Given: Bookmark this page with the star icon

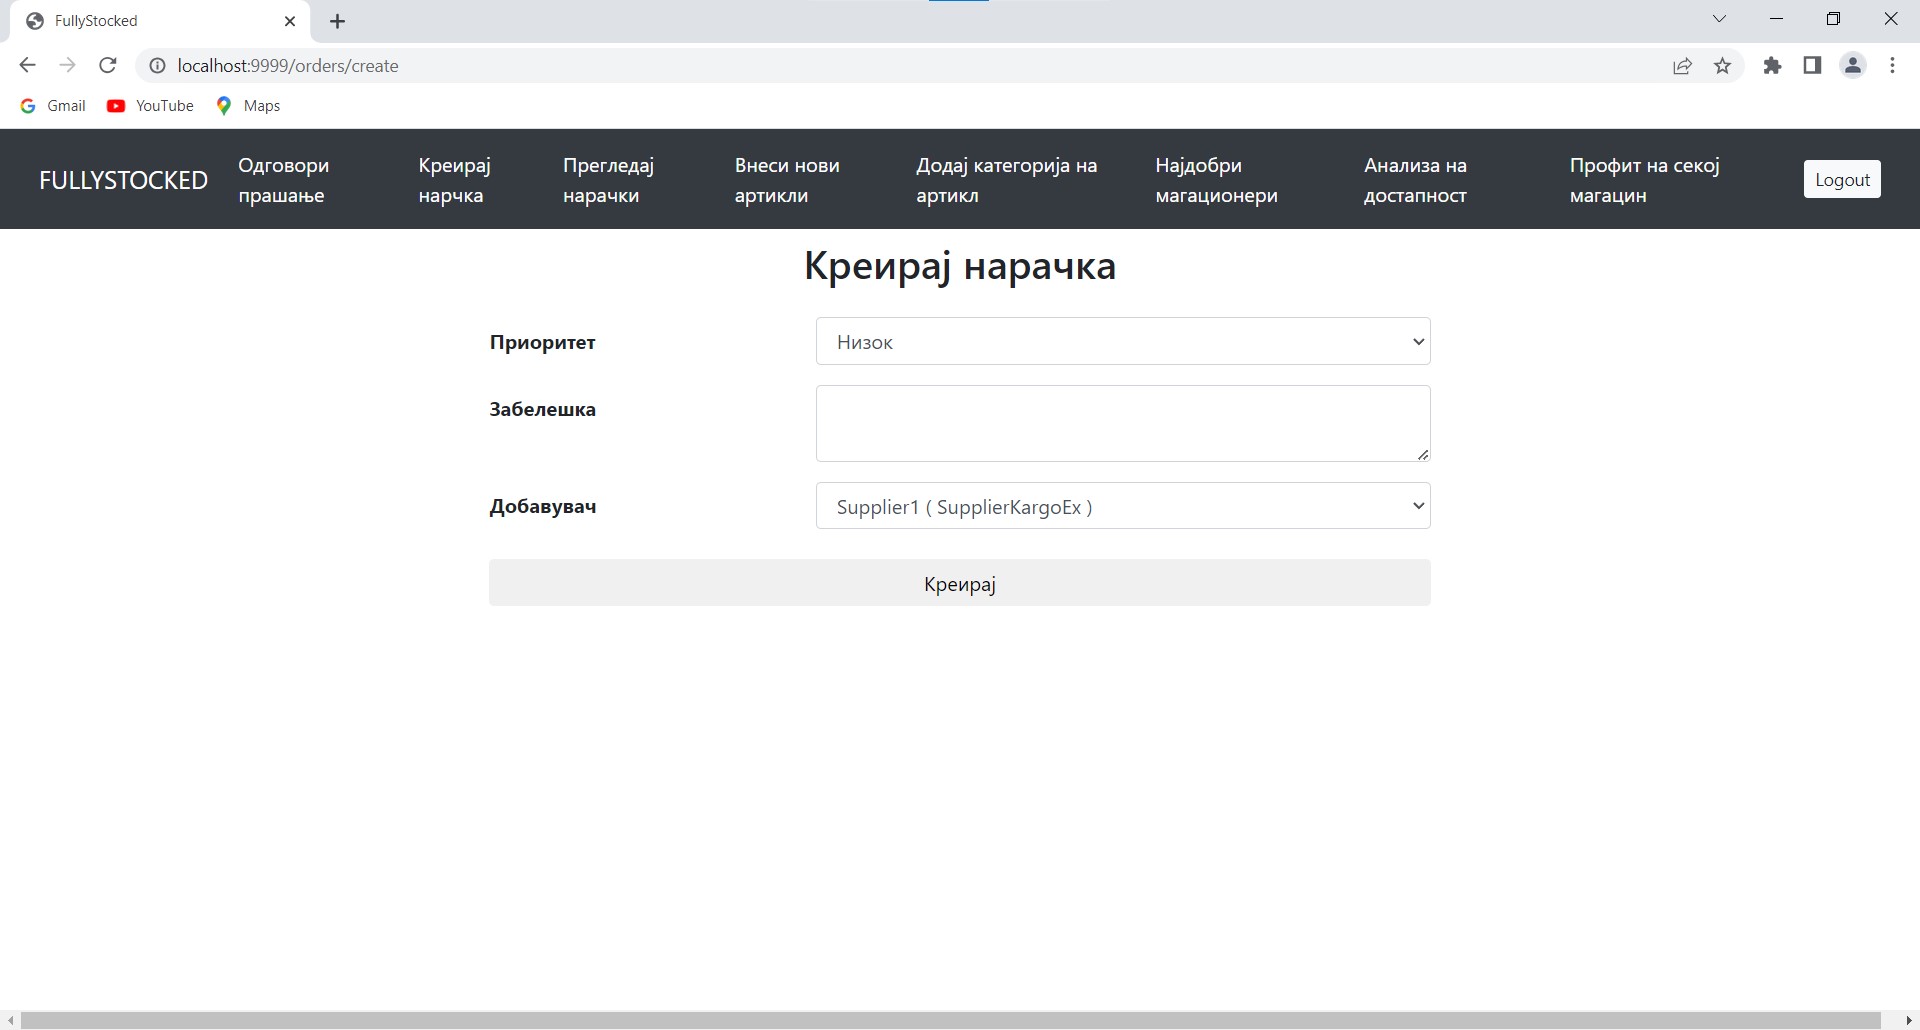Looking at the screenshot, I should (x=1722, y=66).
